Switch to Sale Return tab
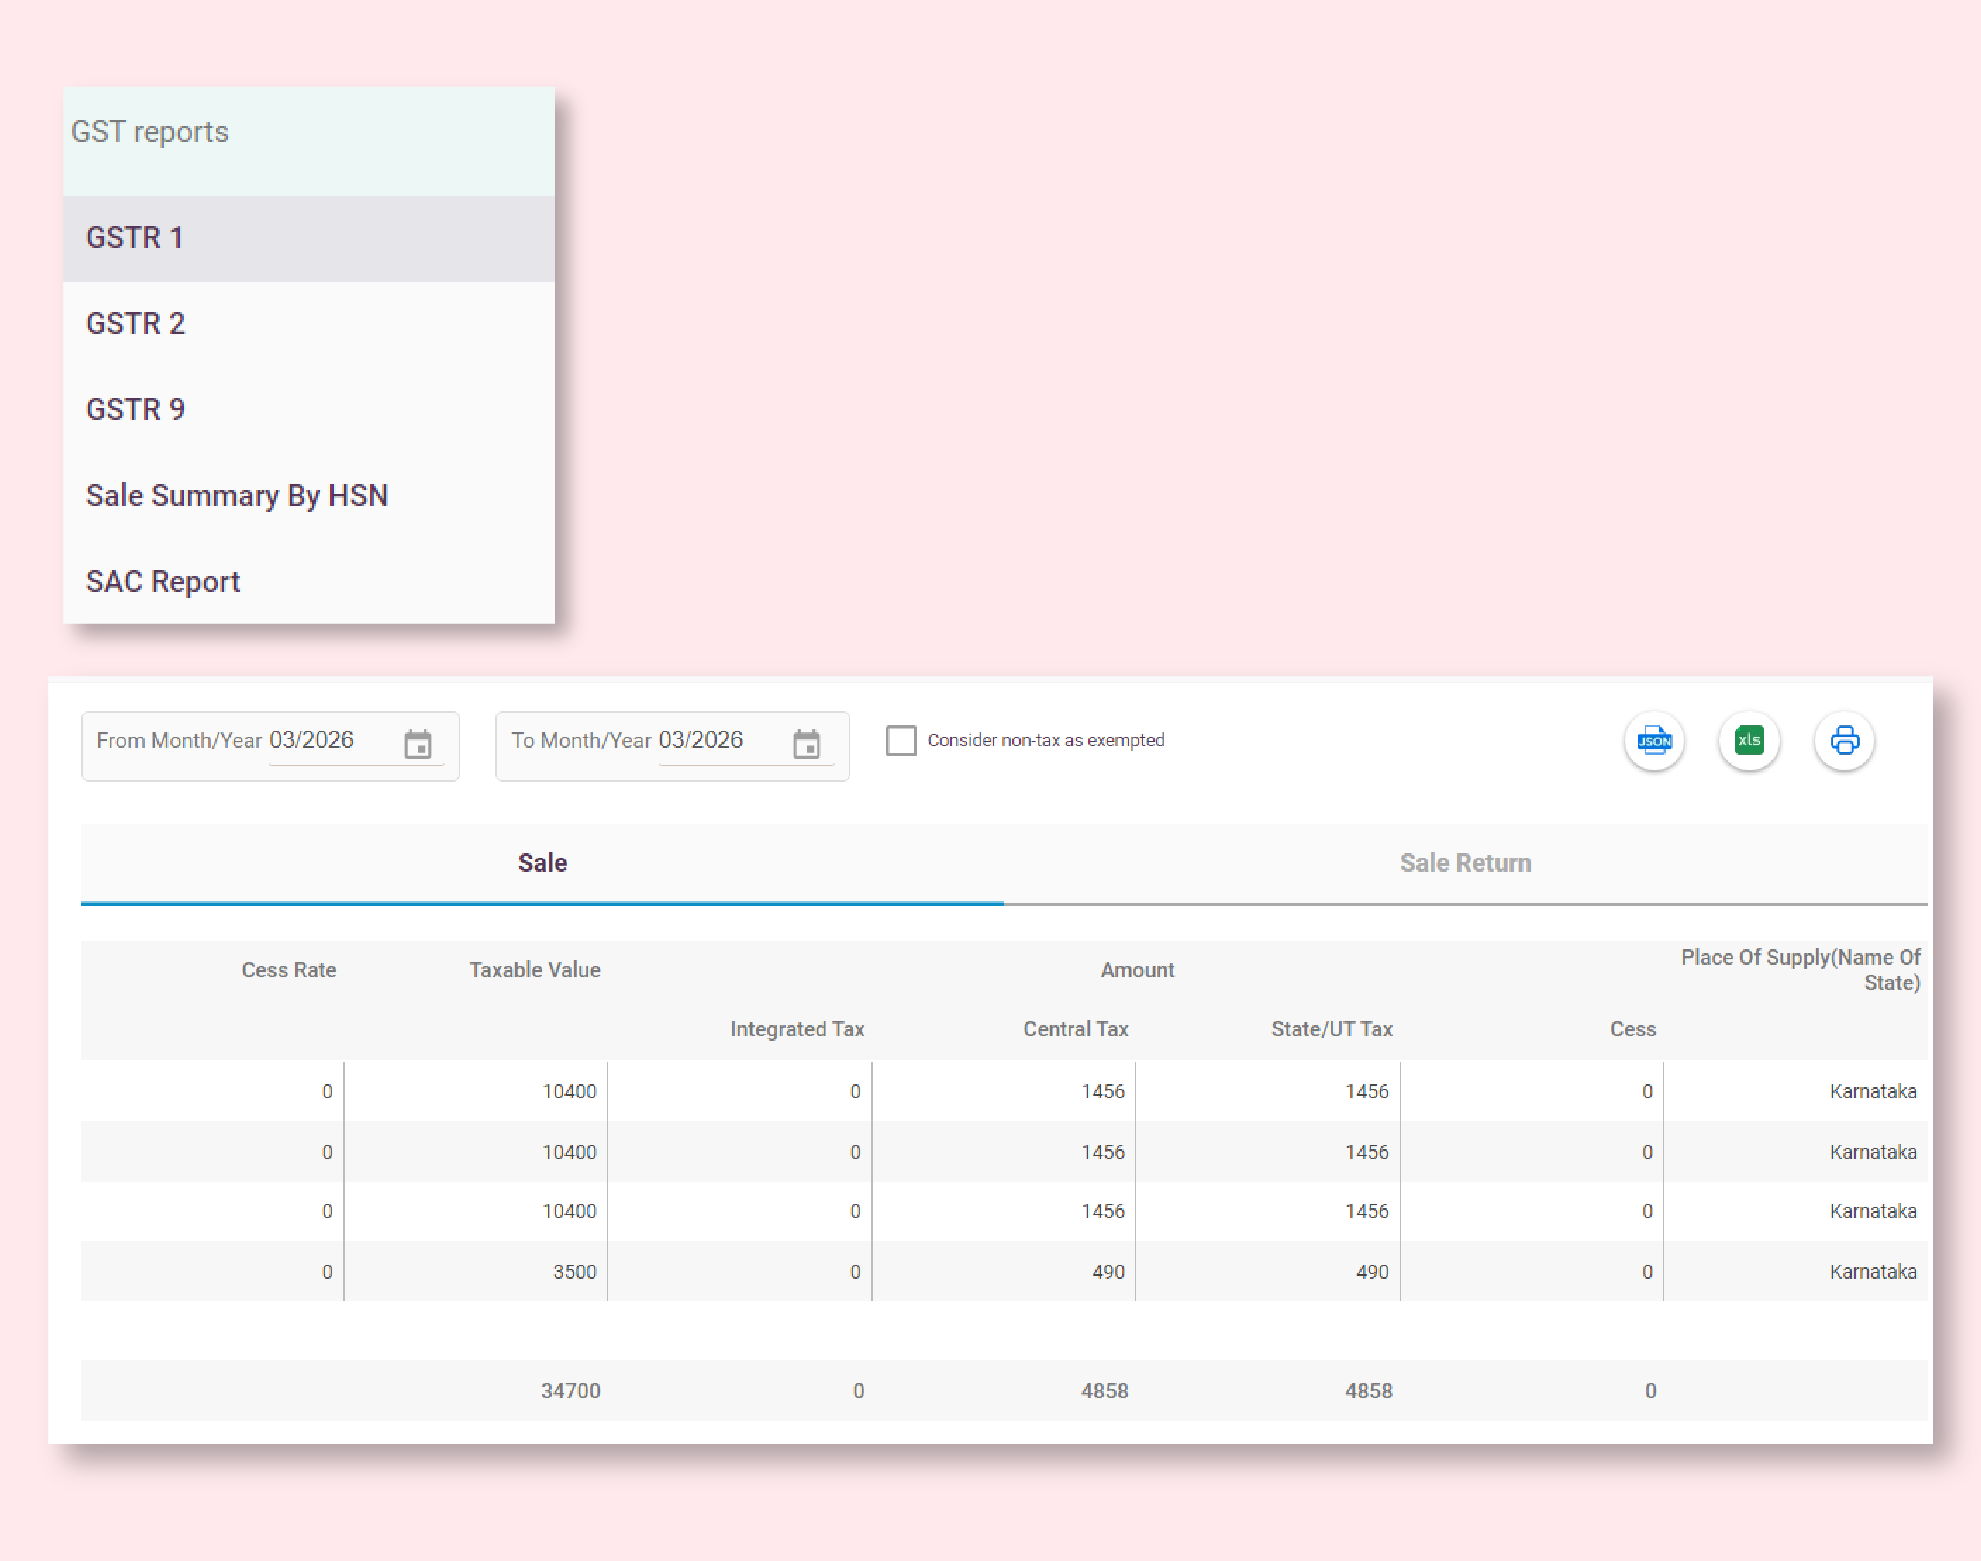 [x=1465, y=863]
